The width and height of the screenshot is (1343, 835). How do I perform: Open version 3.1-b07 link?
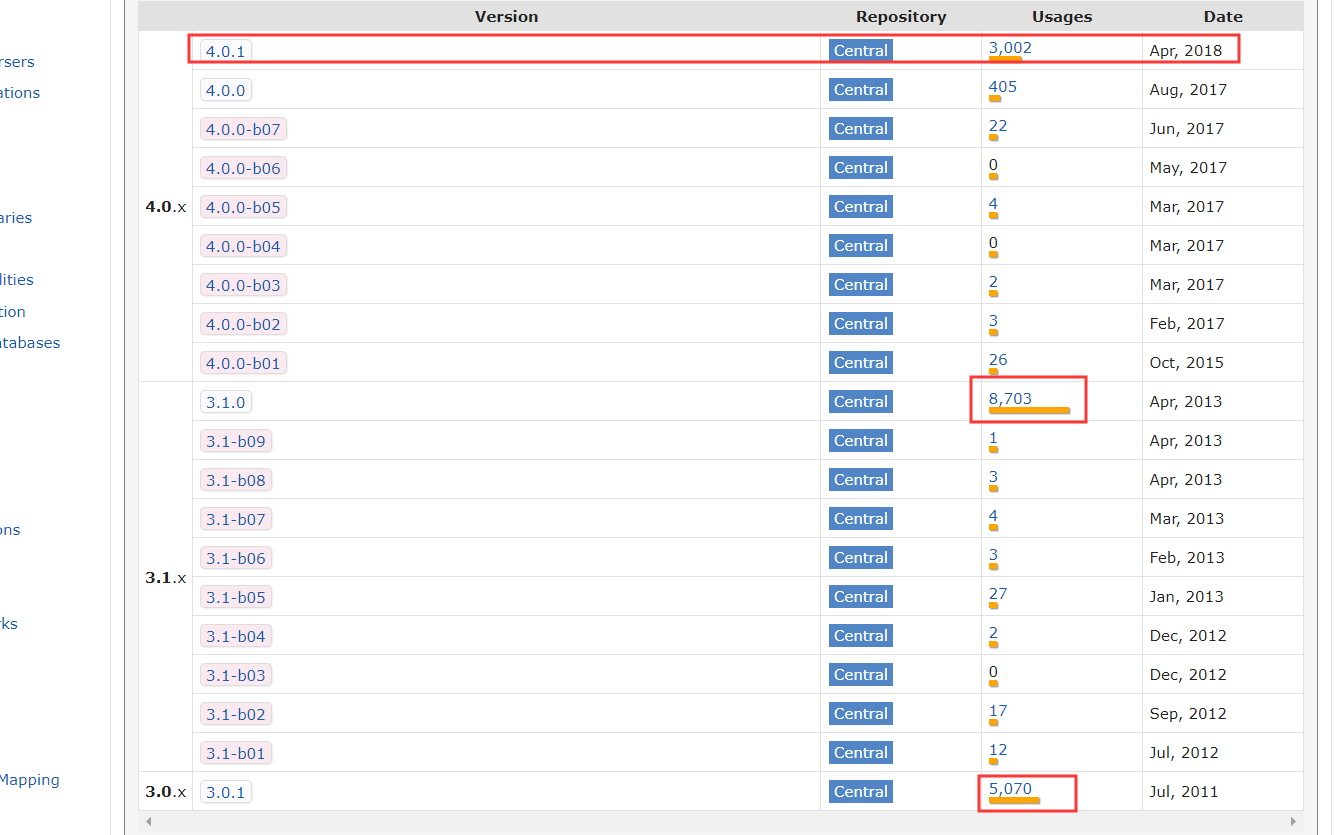[x=236, y=519]
